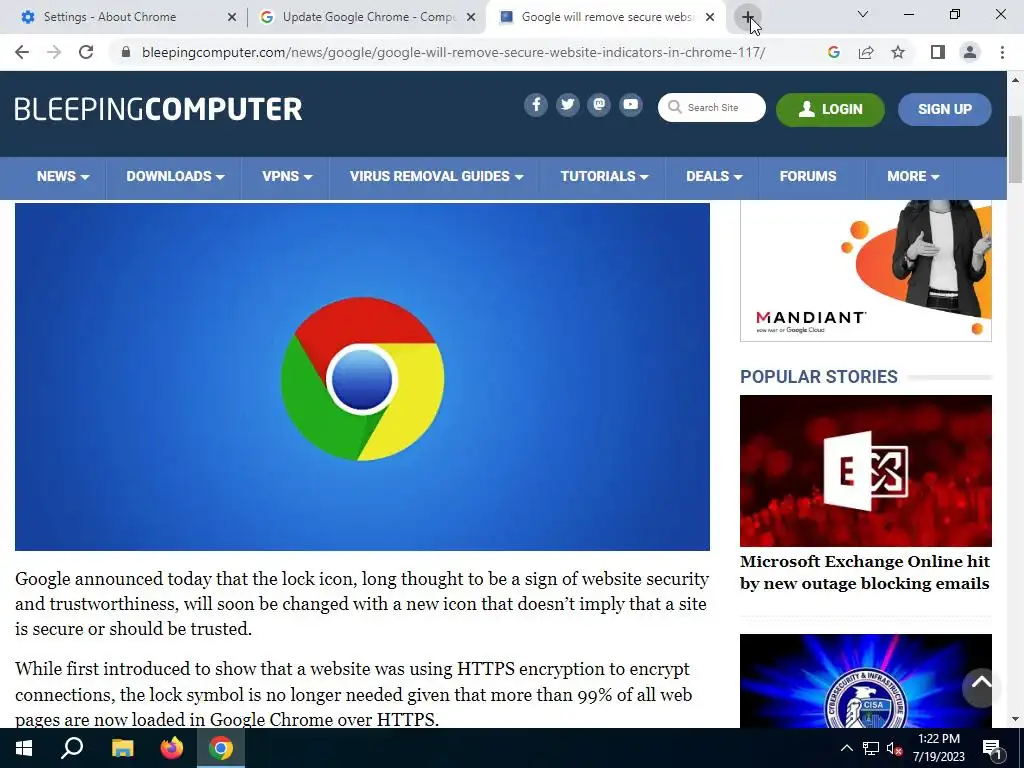This screenshot has height=768, width=1024.
Task: Open the tab search dropdown chevron
Action: (x=863, y=14)
